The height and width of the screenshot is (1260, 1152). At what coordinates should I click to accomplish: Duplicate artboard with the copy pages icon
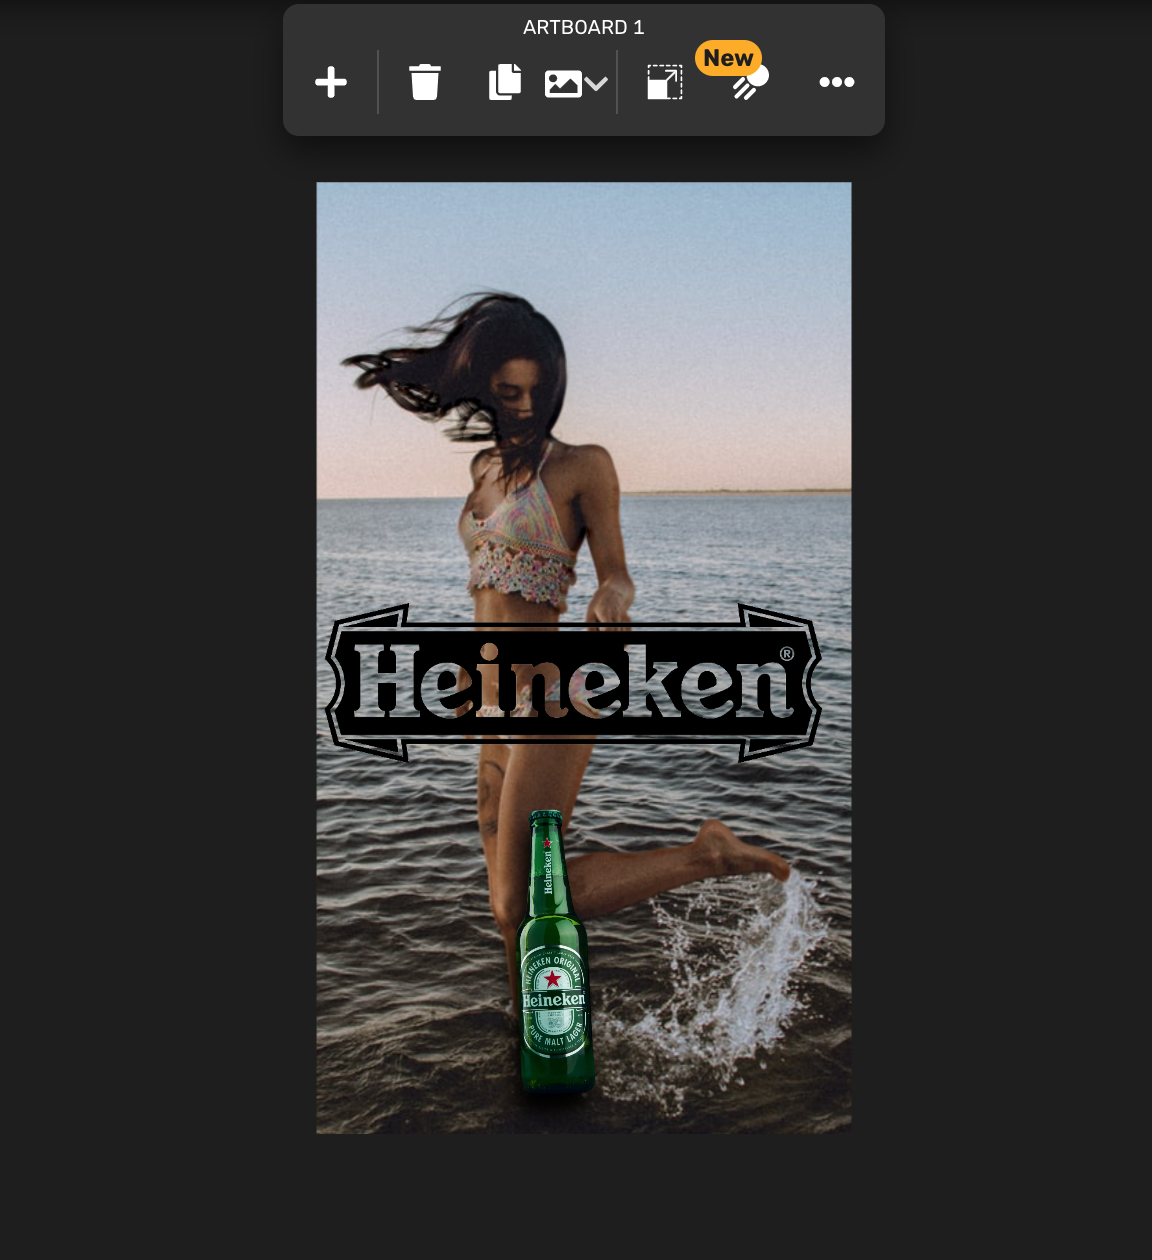click(505, 82)
